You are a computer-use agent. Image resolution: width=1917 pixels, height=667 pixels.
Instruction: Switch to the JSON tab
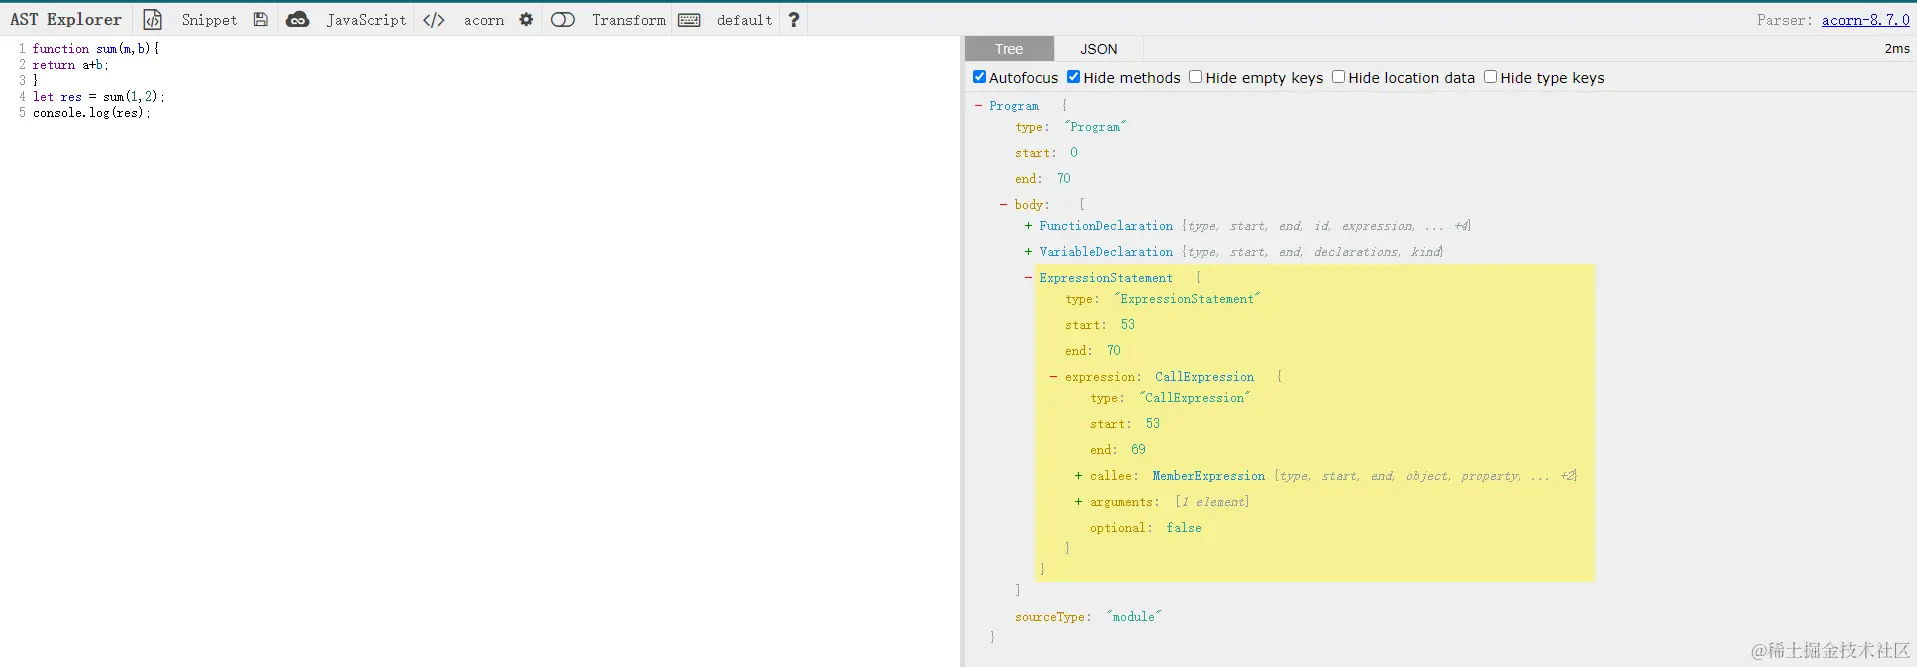(x=1099, y=48)
